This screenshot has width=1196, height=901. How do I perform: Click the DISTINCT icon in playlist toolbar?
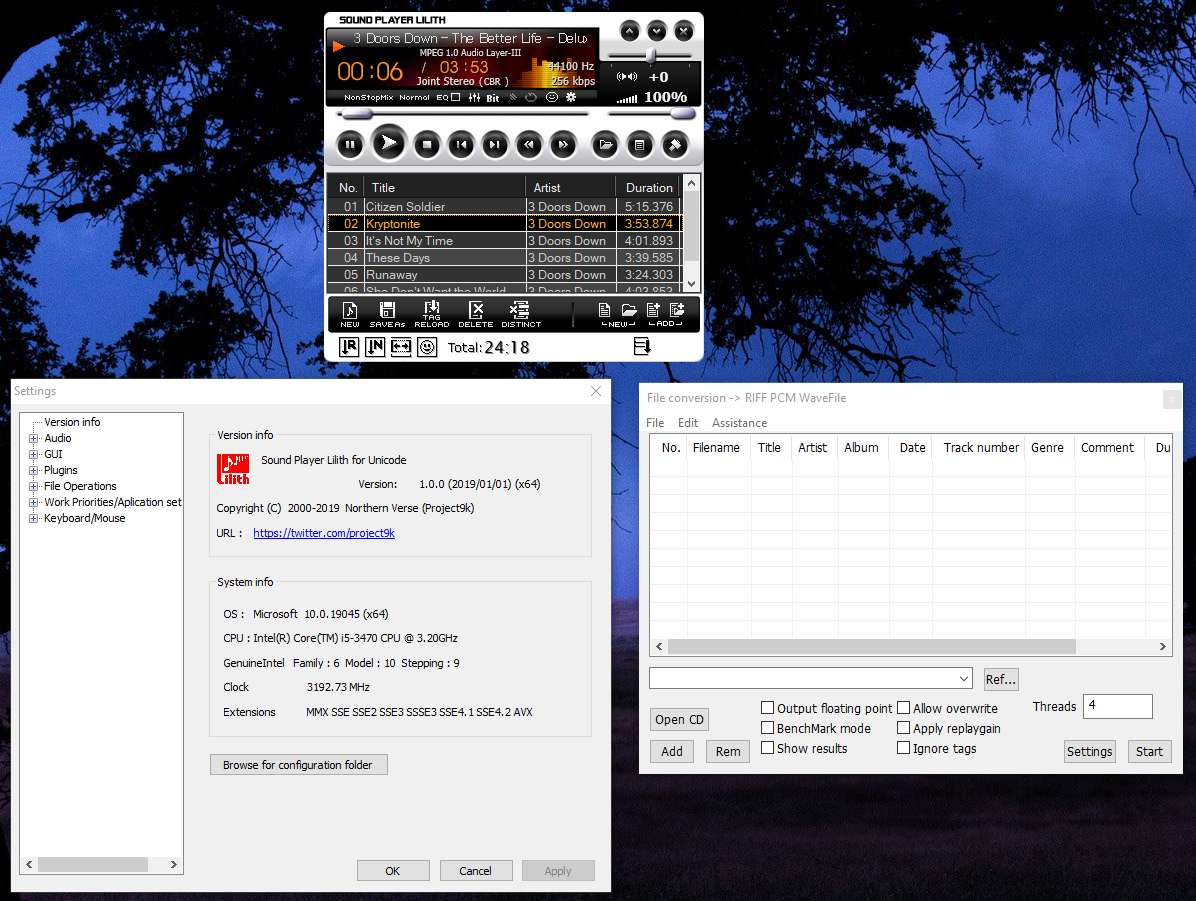[521, 314]
